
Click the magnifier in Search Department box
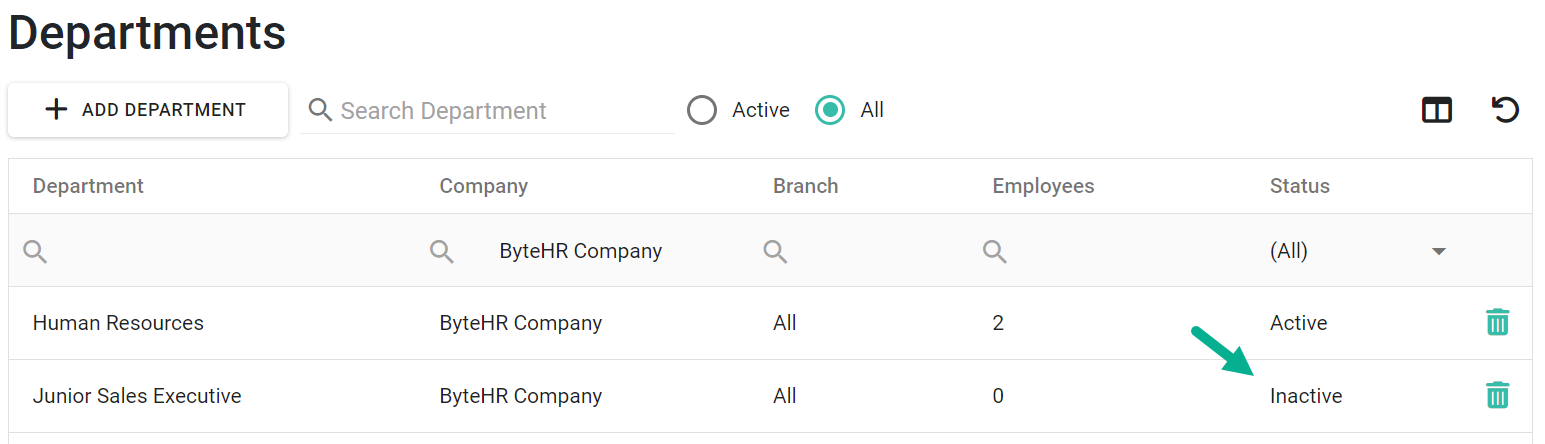[320, 109]
